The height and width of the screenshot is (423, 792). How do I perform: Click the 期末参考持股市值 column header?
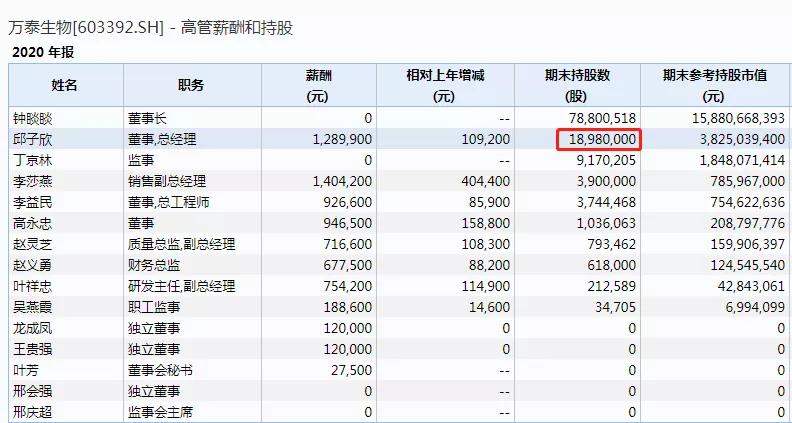[x=714, y=85]
